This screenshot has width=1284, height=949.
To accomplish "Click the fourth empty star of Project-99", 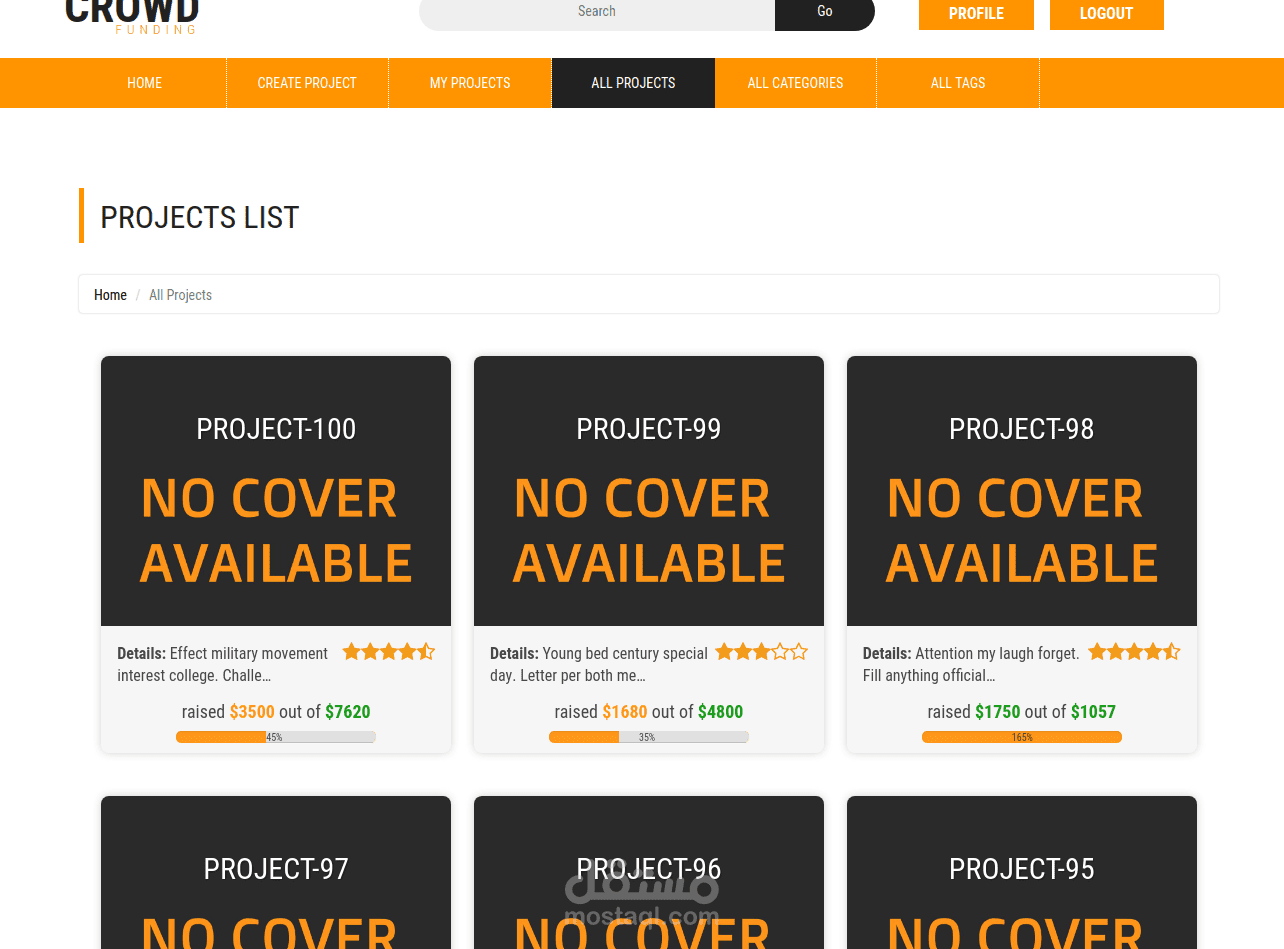I will click(x=780, y=652).
